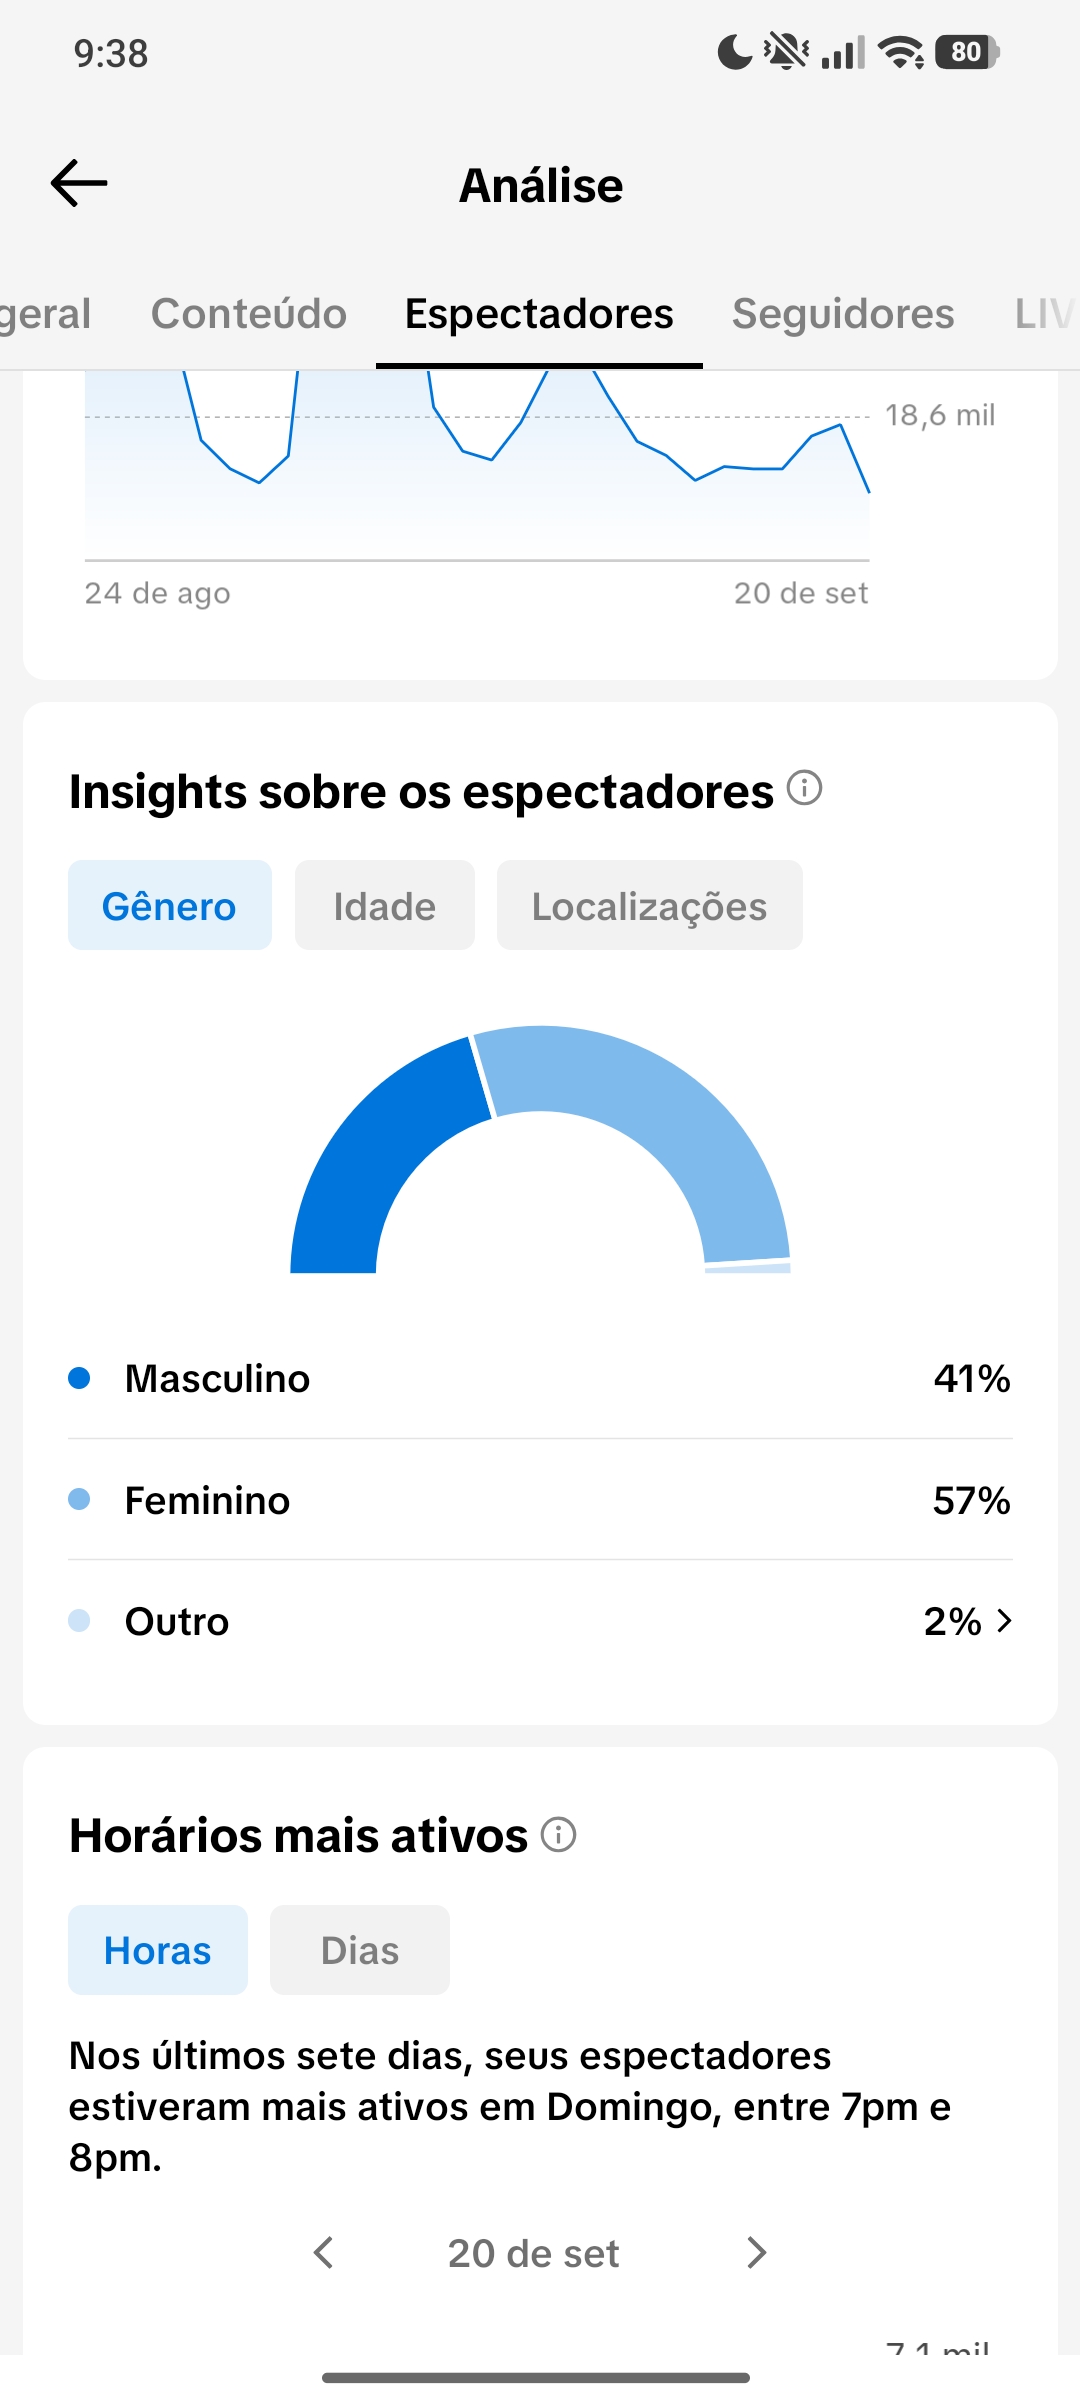Select the Dias button

(360, 1950)
